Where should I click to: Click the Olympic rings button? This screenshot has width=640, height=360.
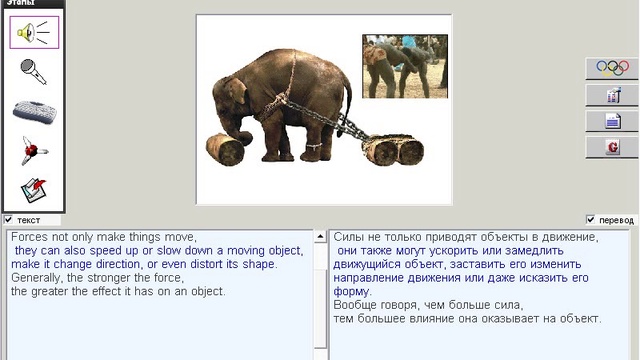pyautogui.click(x=612, y=68)
